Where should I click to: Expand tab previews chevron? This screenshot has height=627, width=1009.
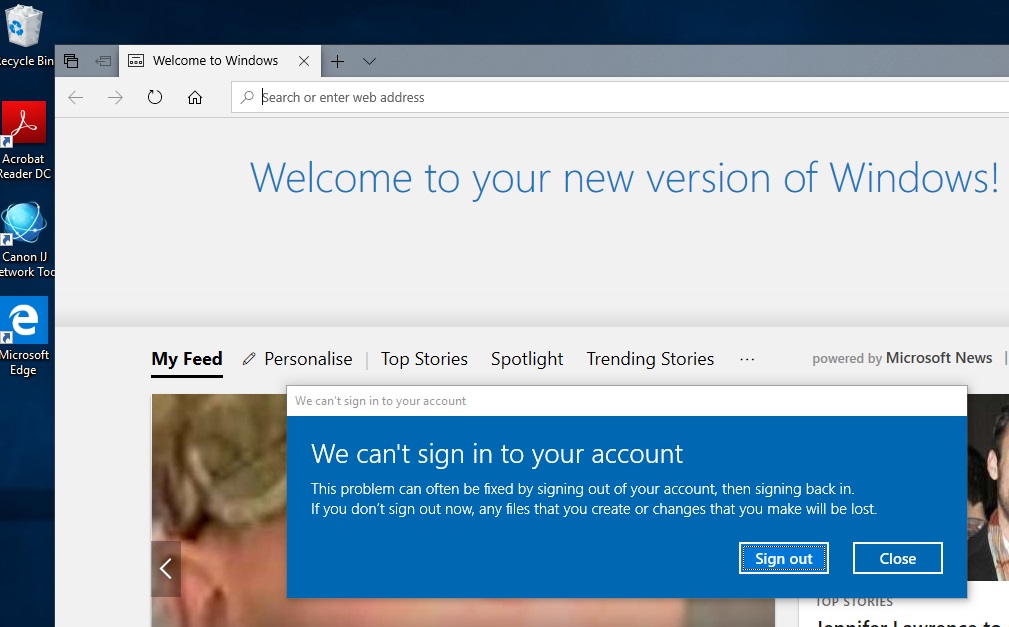click(x=369, y=62)
